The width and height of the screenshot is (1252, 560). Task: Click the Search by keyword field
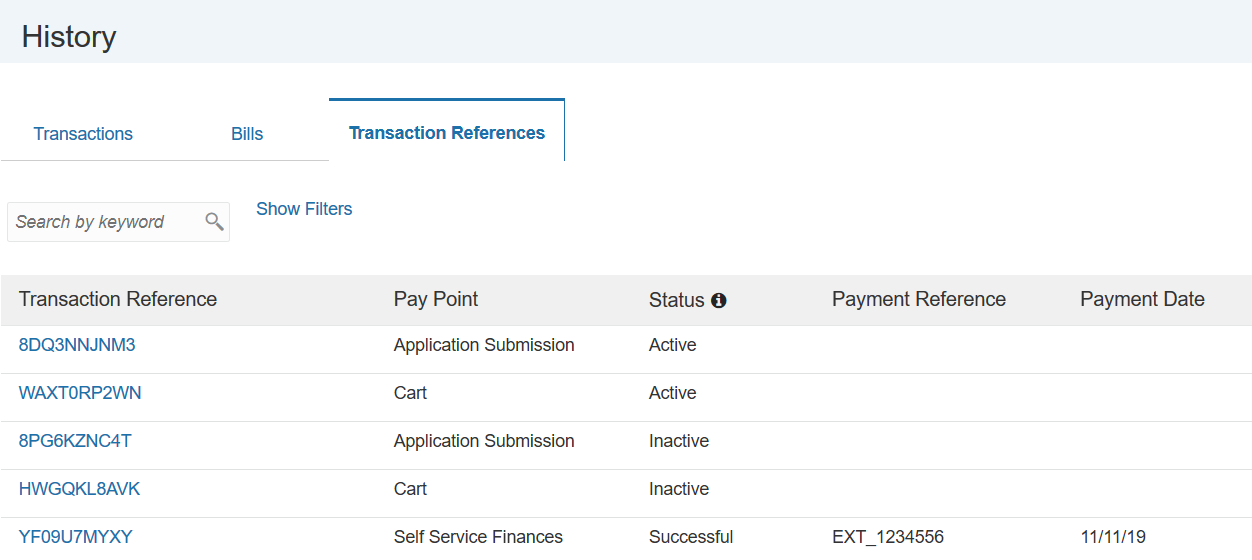(x=105, y=222)
